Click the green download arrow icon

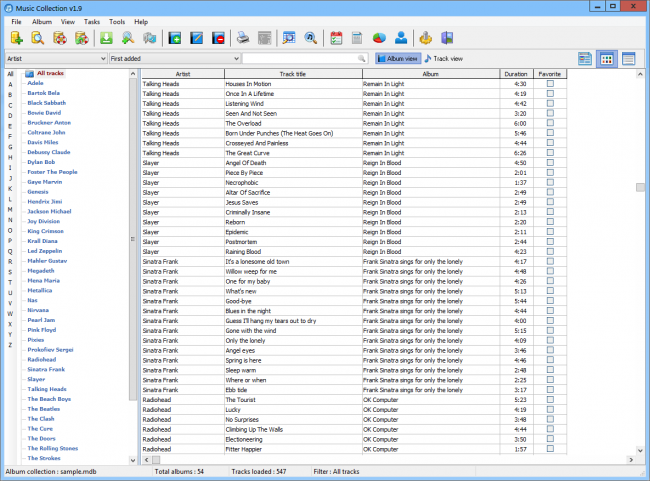107,38
